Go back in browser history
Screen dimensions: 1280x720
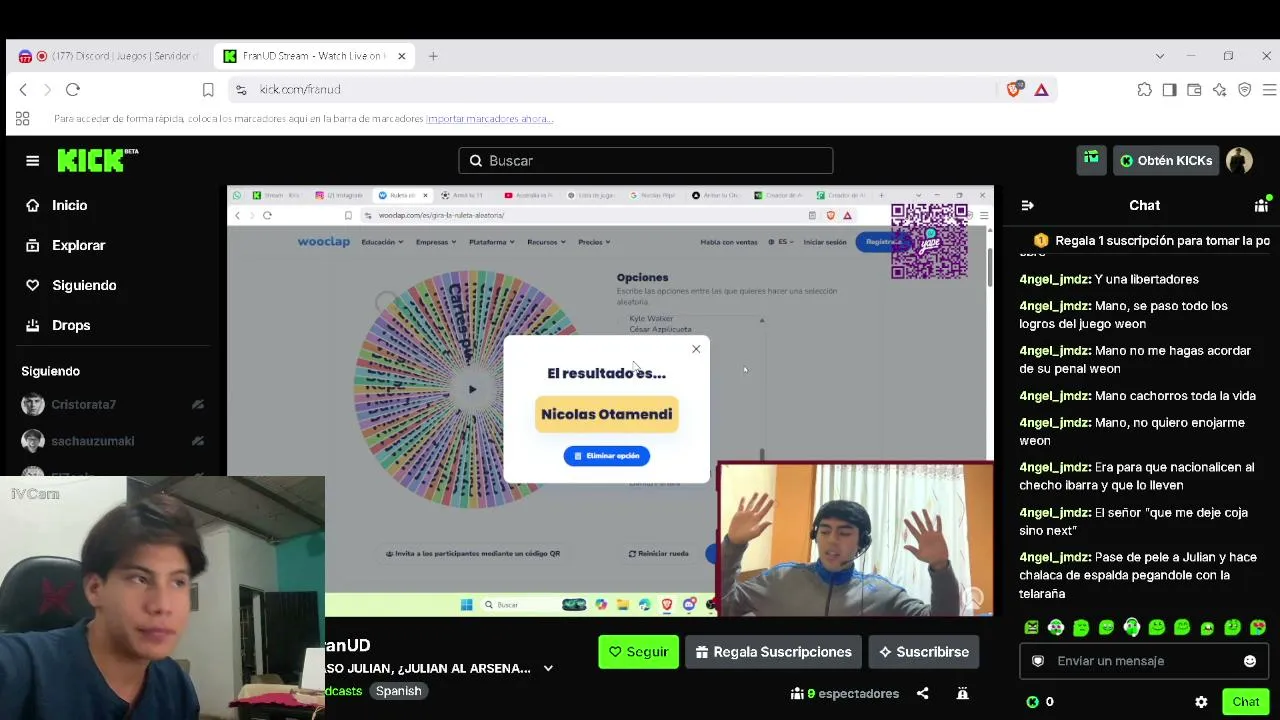click(x=23, y=90)
